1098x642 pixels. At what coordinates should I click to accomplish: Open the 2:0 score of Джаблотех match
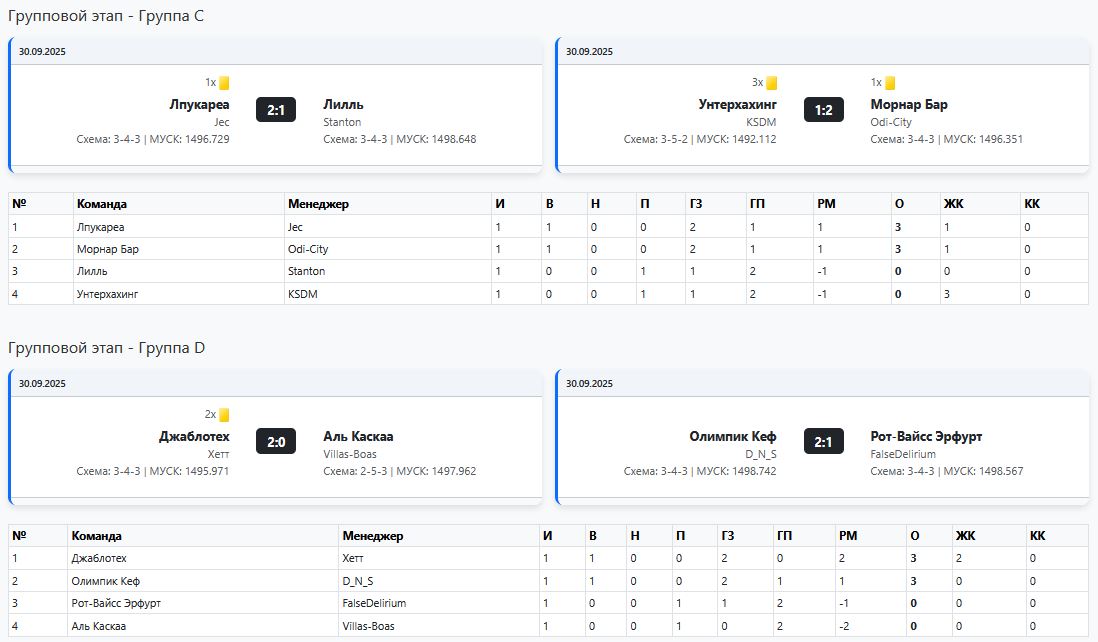point(276,441)
